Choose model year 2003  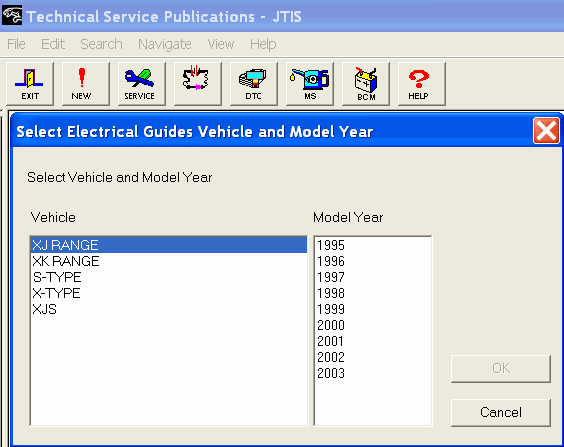(x=373, y=373)
